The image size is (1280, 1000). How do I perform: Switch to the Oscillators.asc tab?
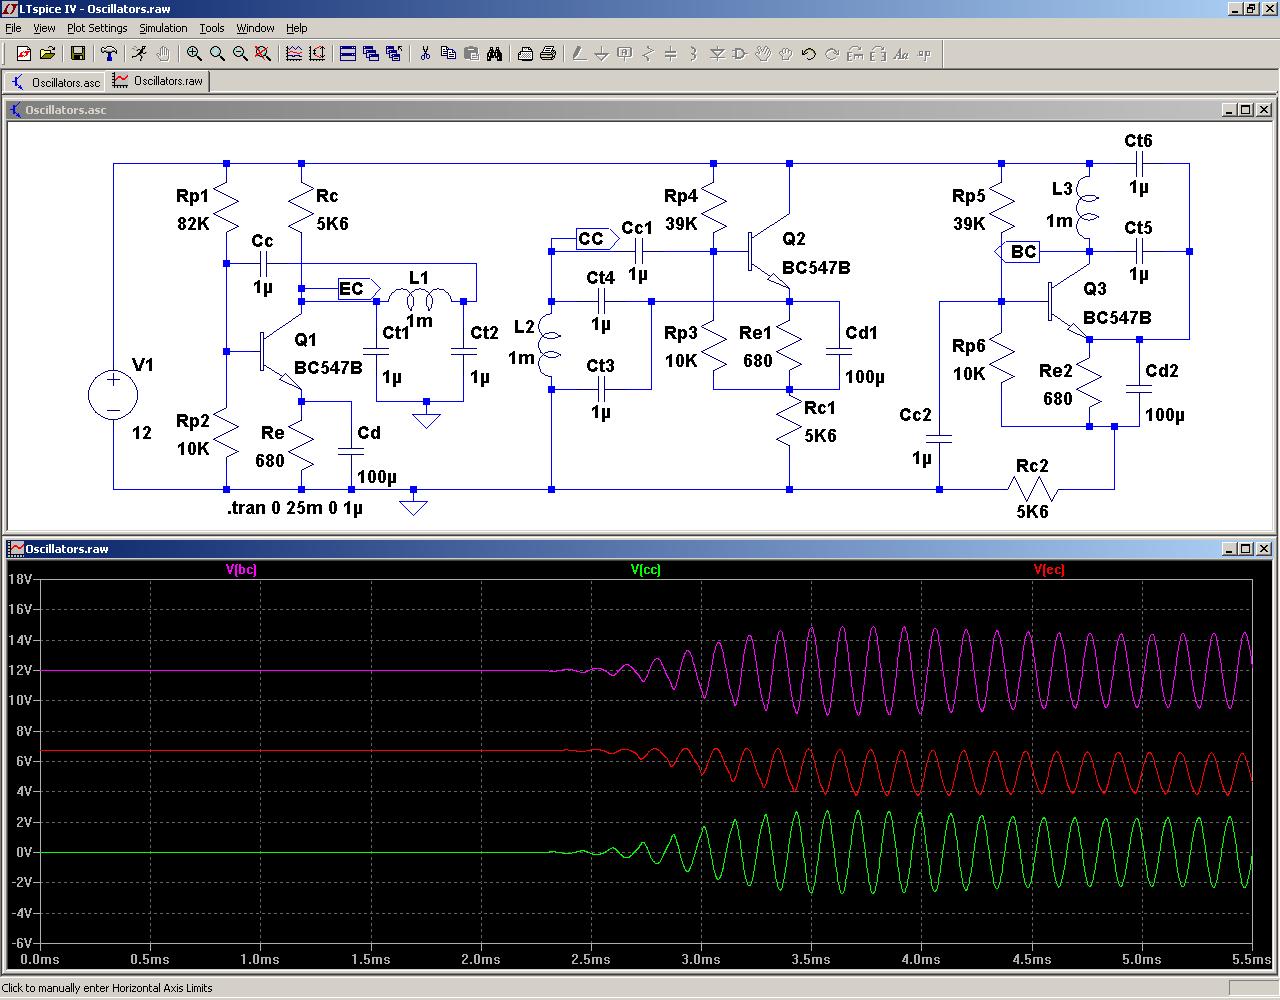point(56,82)
